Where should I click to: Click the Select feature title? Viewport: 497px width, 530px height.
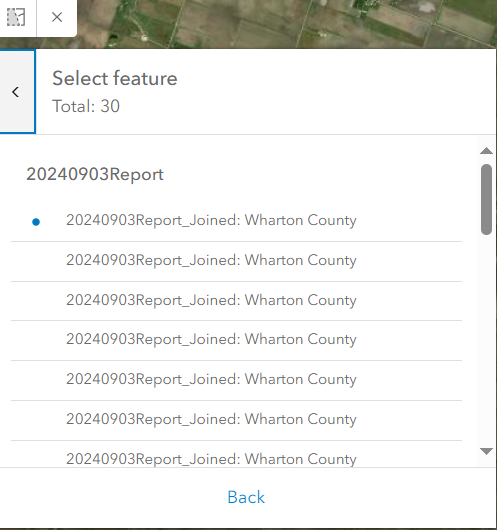pos(115,78)
